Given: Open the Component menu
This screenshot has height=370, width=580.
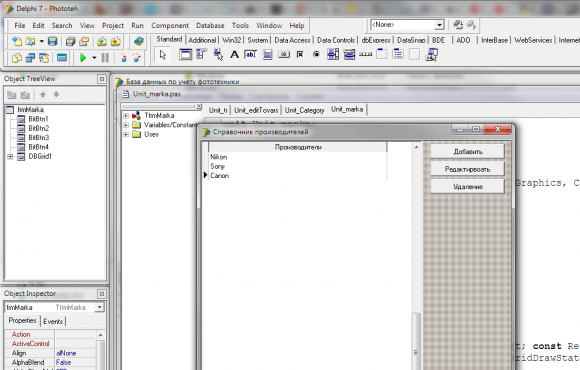Looking at the screenshot, I should 170,26.
